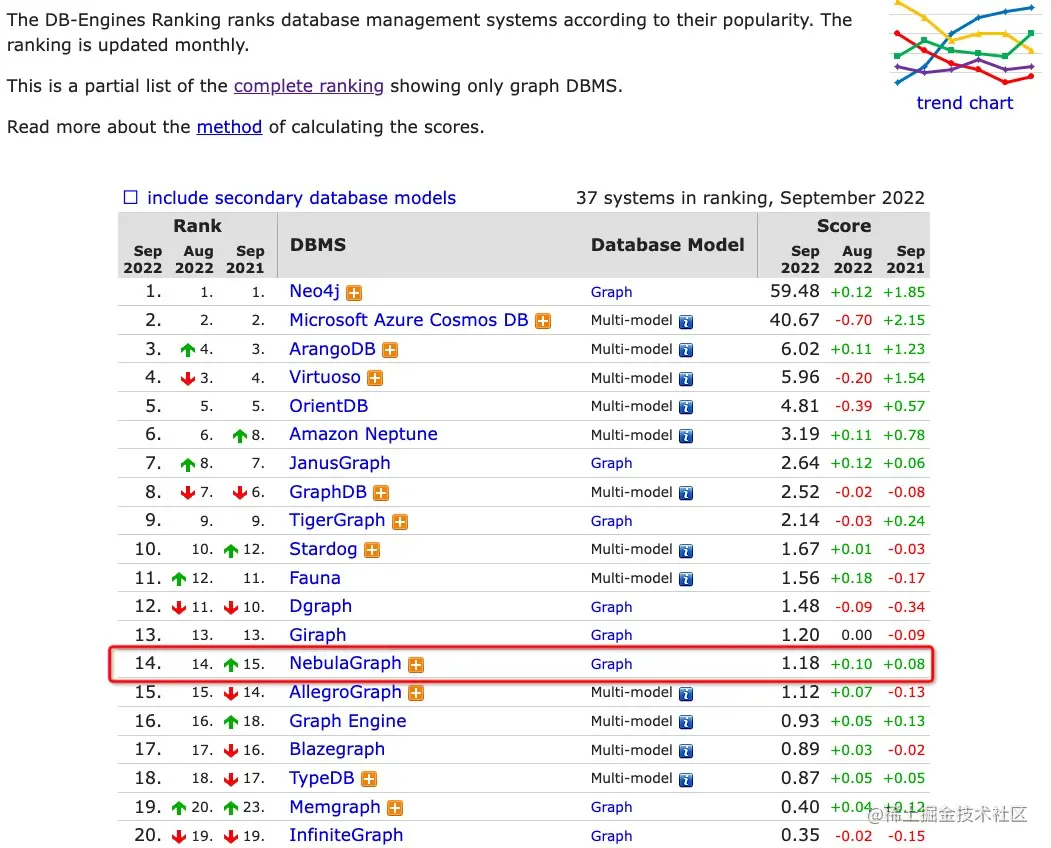Click Multi-model info icon in Virtuoso row
The height and width of the screenshot is (848, 1051).
click(x=686, y=379)
